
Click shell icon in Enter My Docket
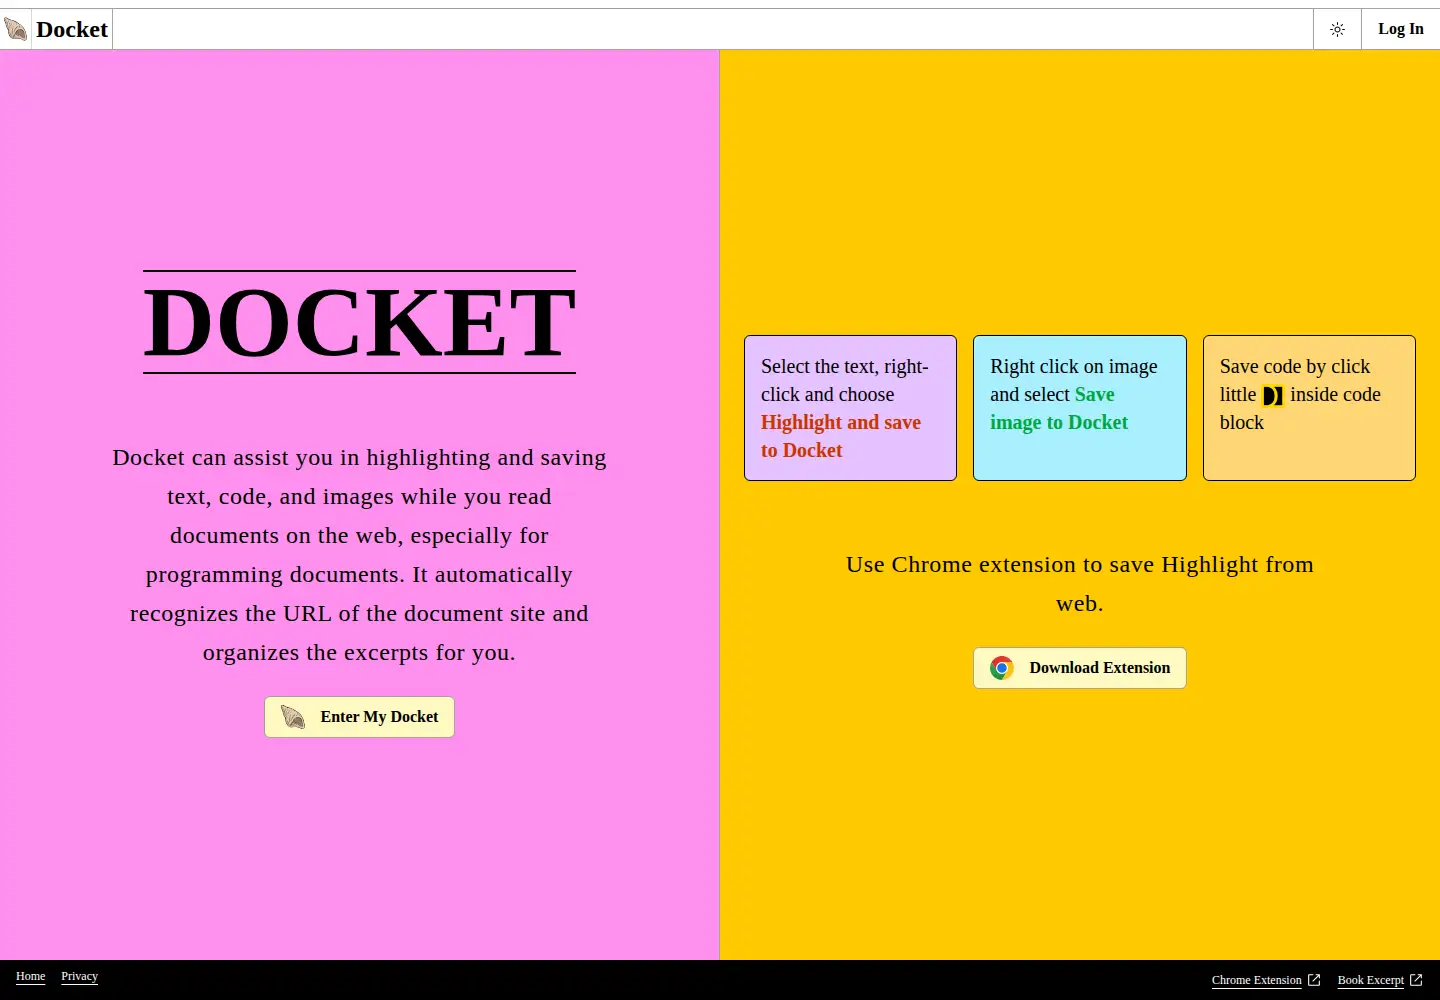(x=293, y=717)
